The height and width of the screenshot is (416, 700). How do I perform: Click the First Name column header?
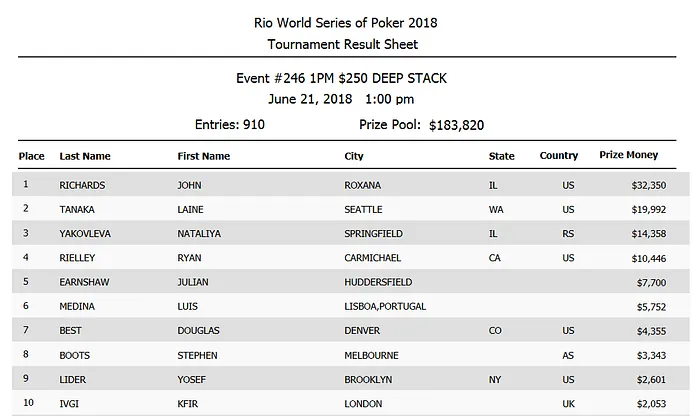pos(203,156)
